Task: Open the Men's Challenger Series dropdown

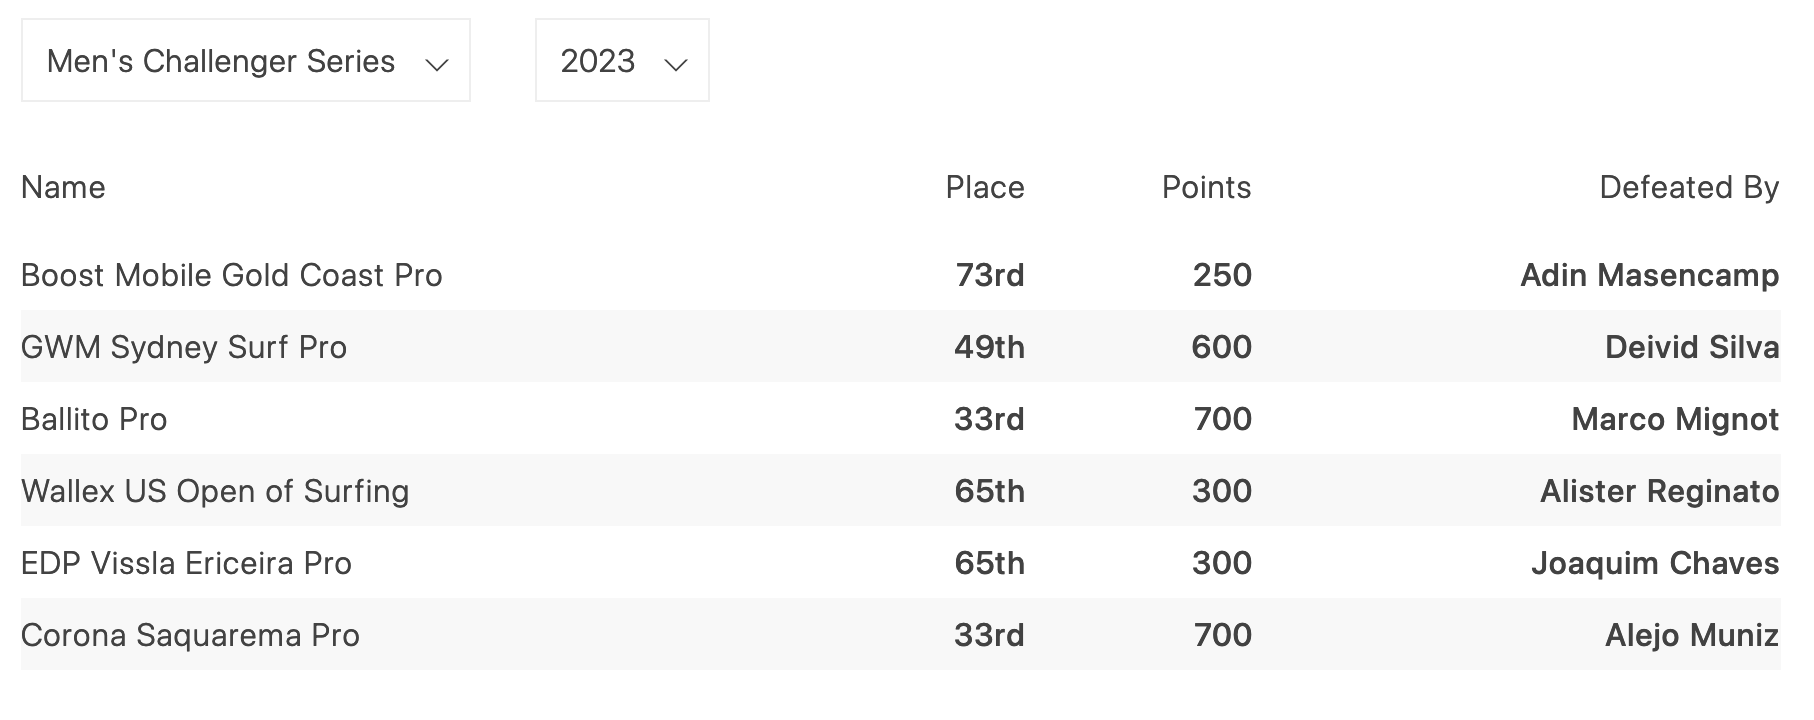Action: click(245, 61)
